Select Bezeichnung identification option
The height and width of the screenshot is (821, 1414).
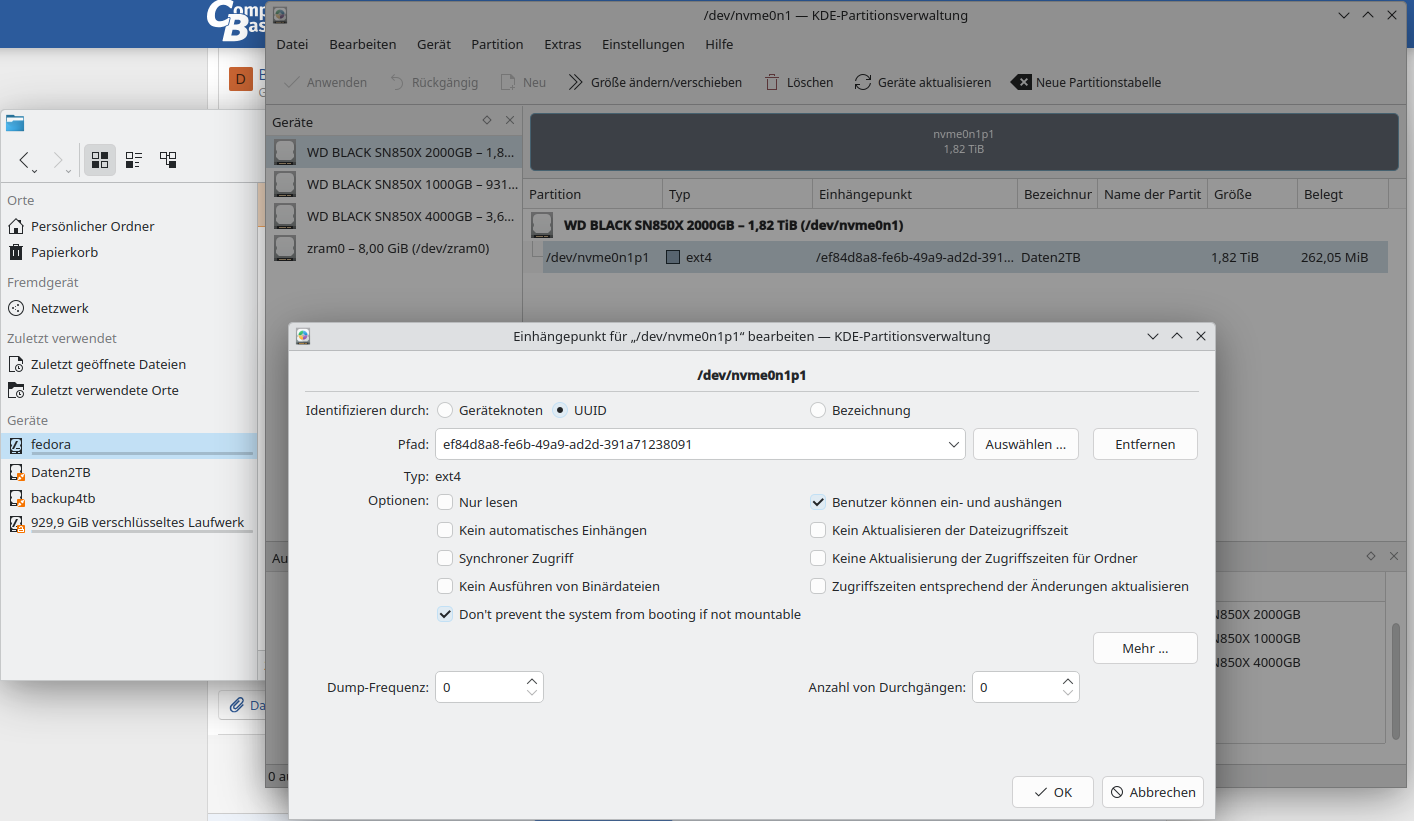[x=860, y=410]
